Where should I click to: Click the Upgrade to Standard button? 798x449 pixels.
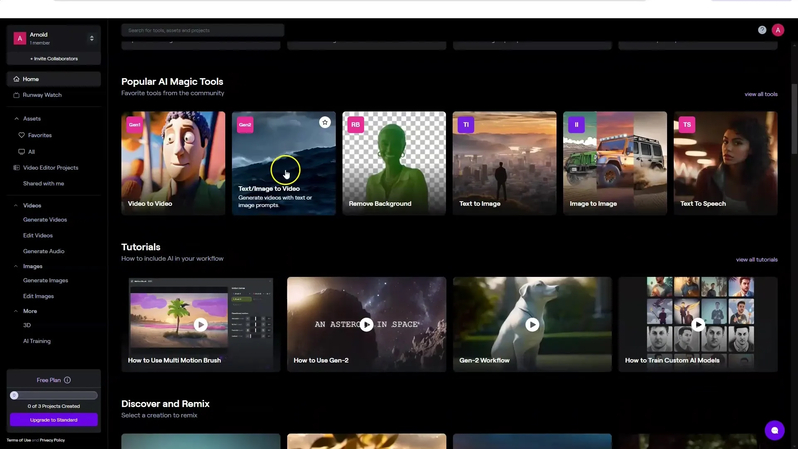(x=54, y=420)
